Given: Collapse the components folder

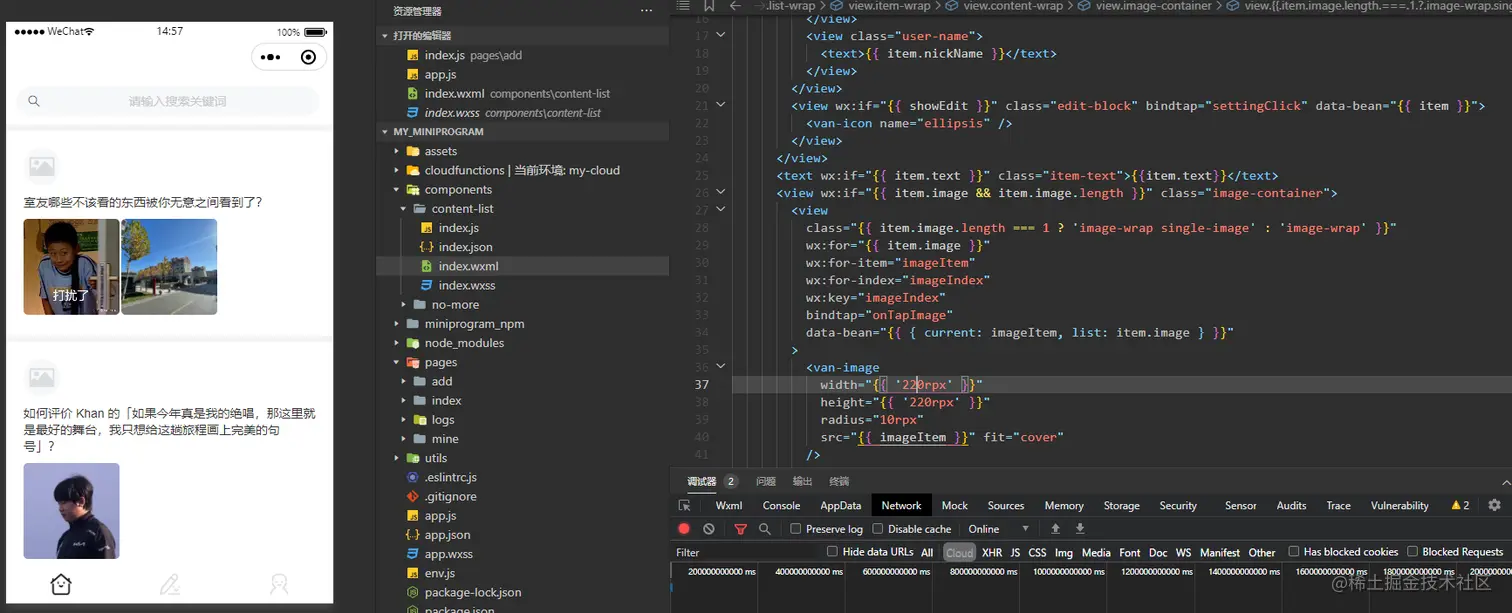Looking at the screenshot, I should (397, 189).
